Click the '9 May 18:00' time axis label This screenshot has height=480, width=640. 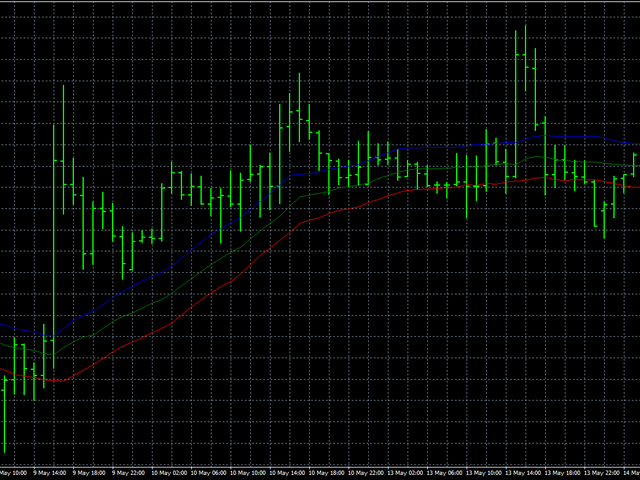[91, 473]
